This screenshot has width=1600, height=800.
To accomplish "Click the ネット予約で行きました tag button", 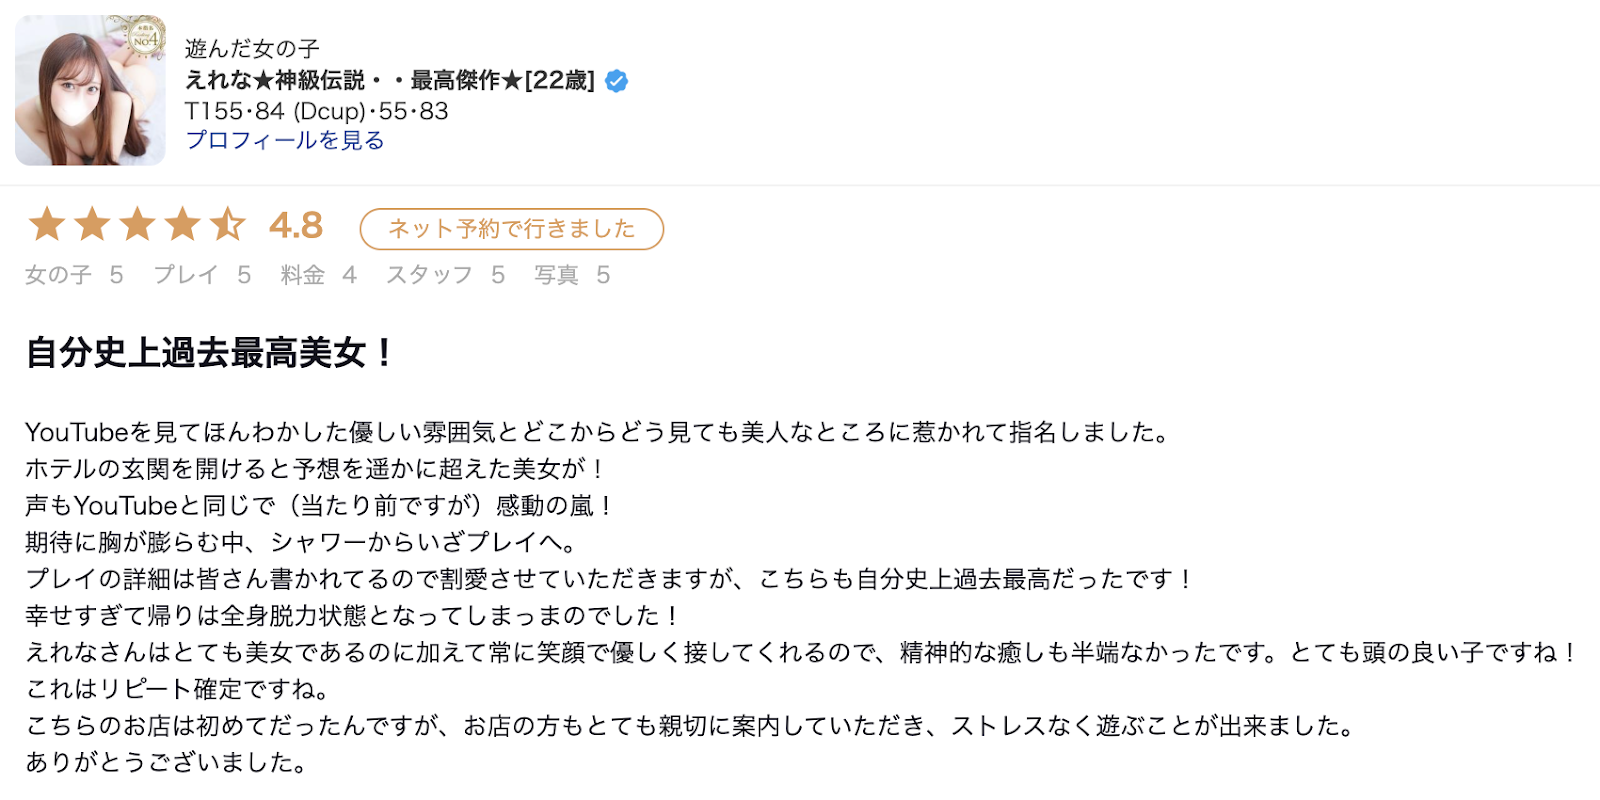I will [x=512, y=229].
